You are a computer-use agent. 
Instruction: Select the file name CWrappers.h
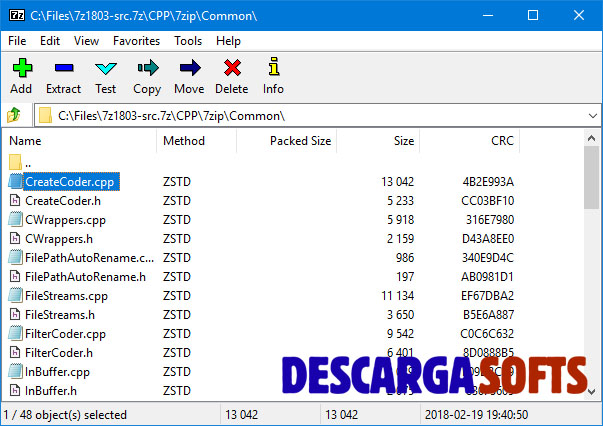coord(59,239)
